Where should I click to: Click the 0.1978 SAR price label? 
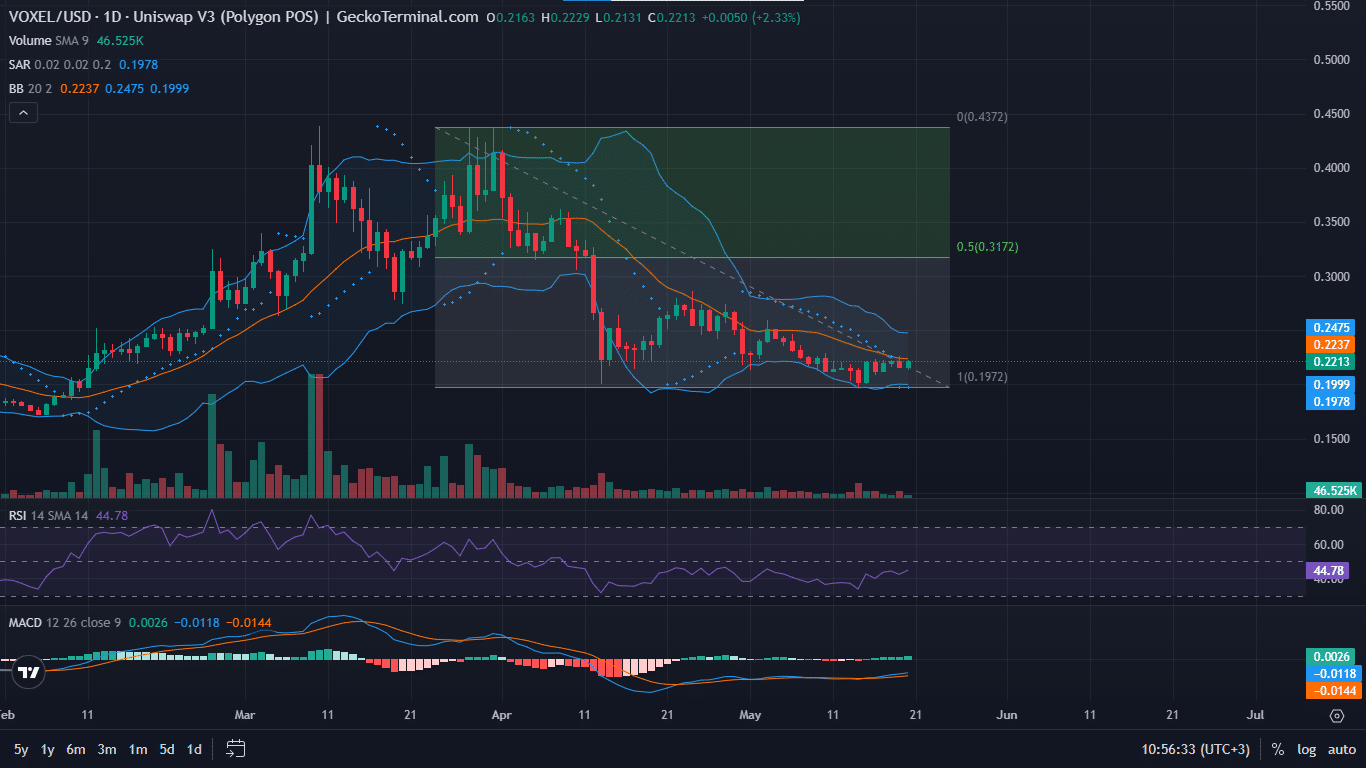(1333, 401)
